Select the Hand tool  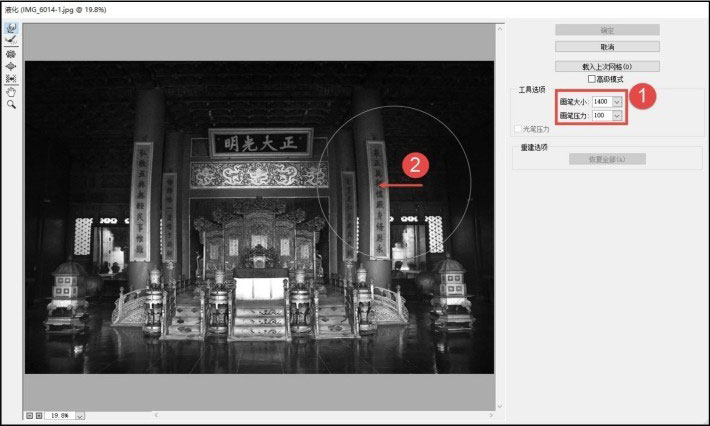coord(11,92)
